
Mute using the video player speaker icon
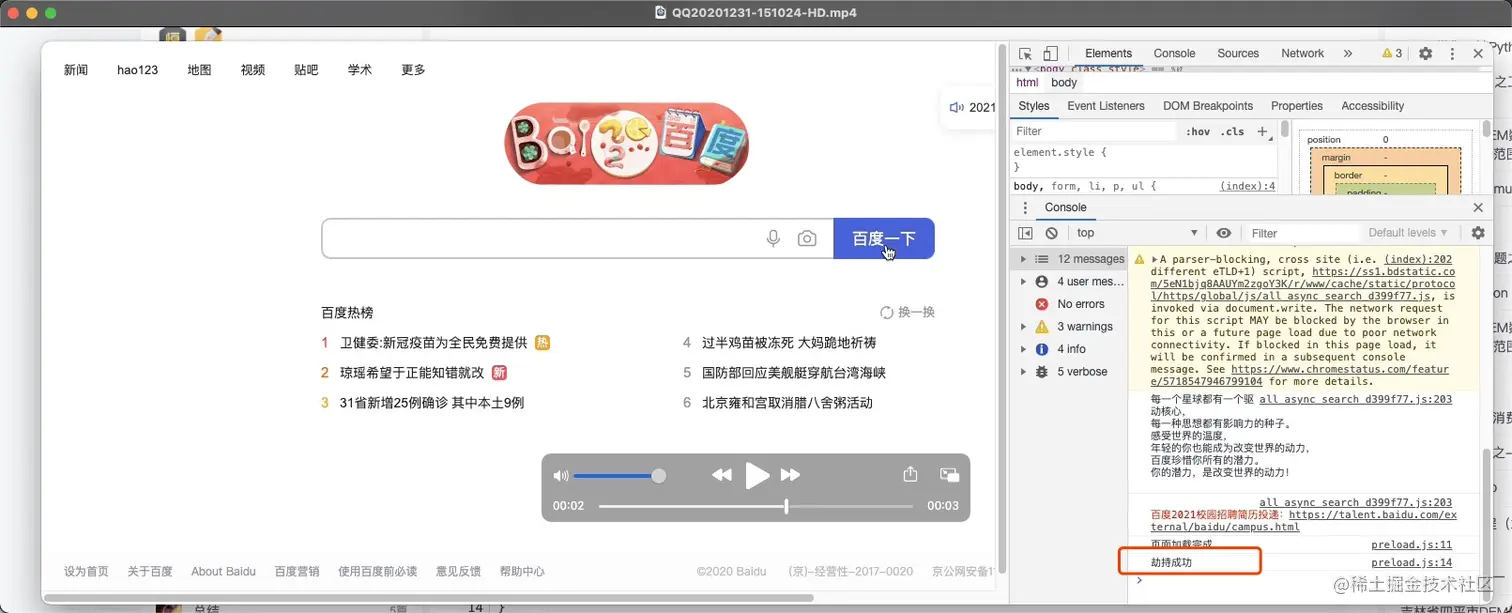click(561, 476)
